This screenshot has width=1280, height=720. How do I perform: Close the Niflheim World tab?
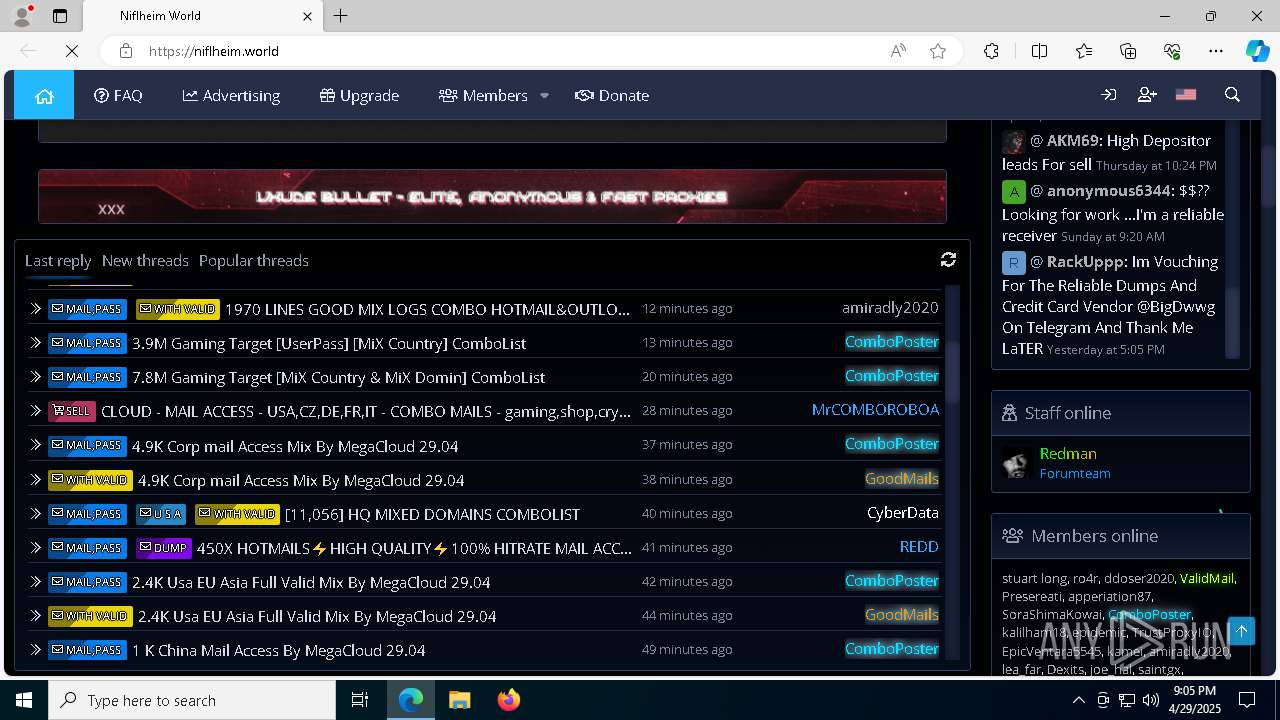[307, 16]
